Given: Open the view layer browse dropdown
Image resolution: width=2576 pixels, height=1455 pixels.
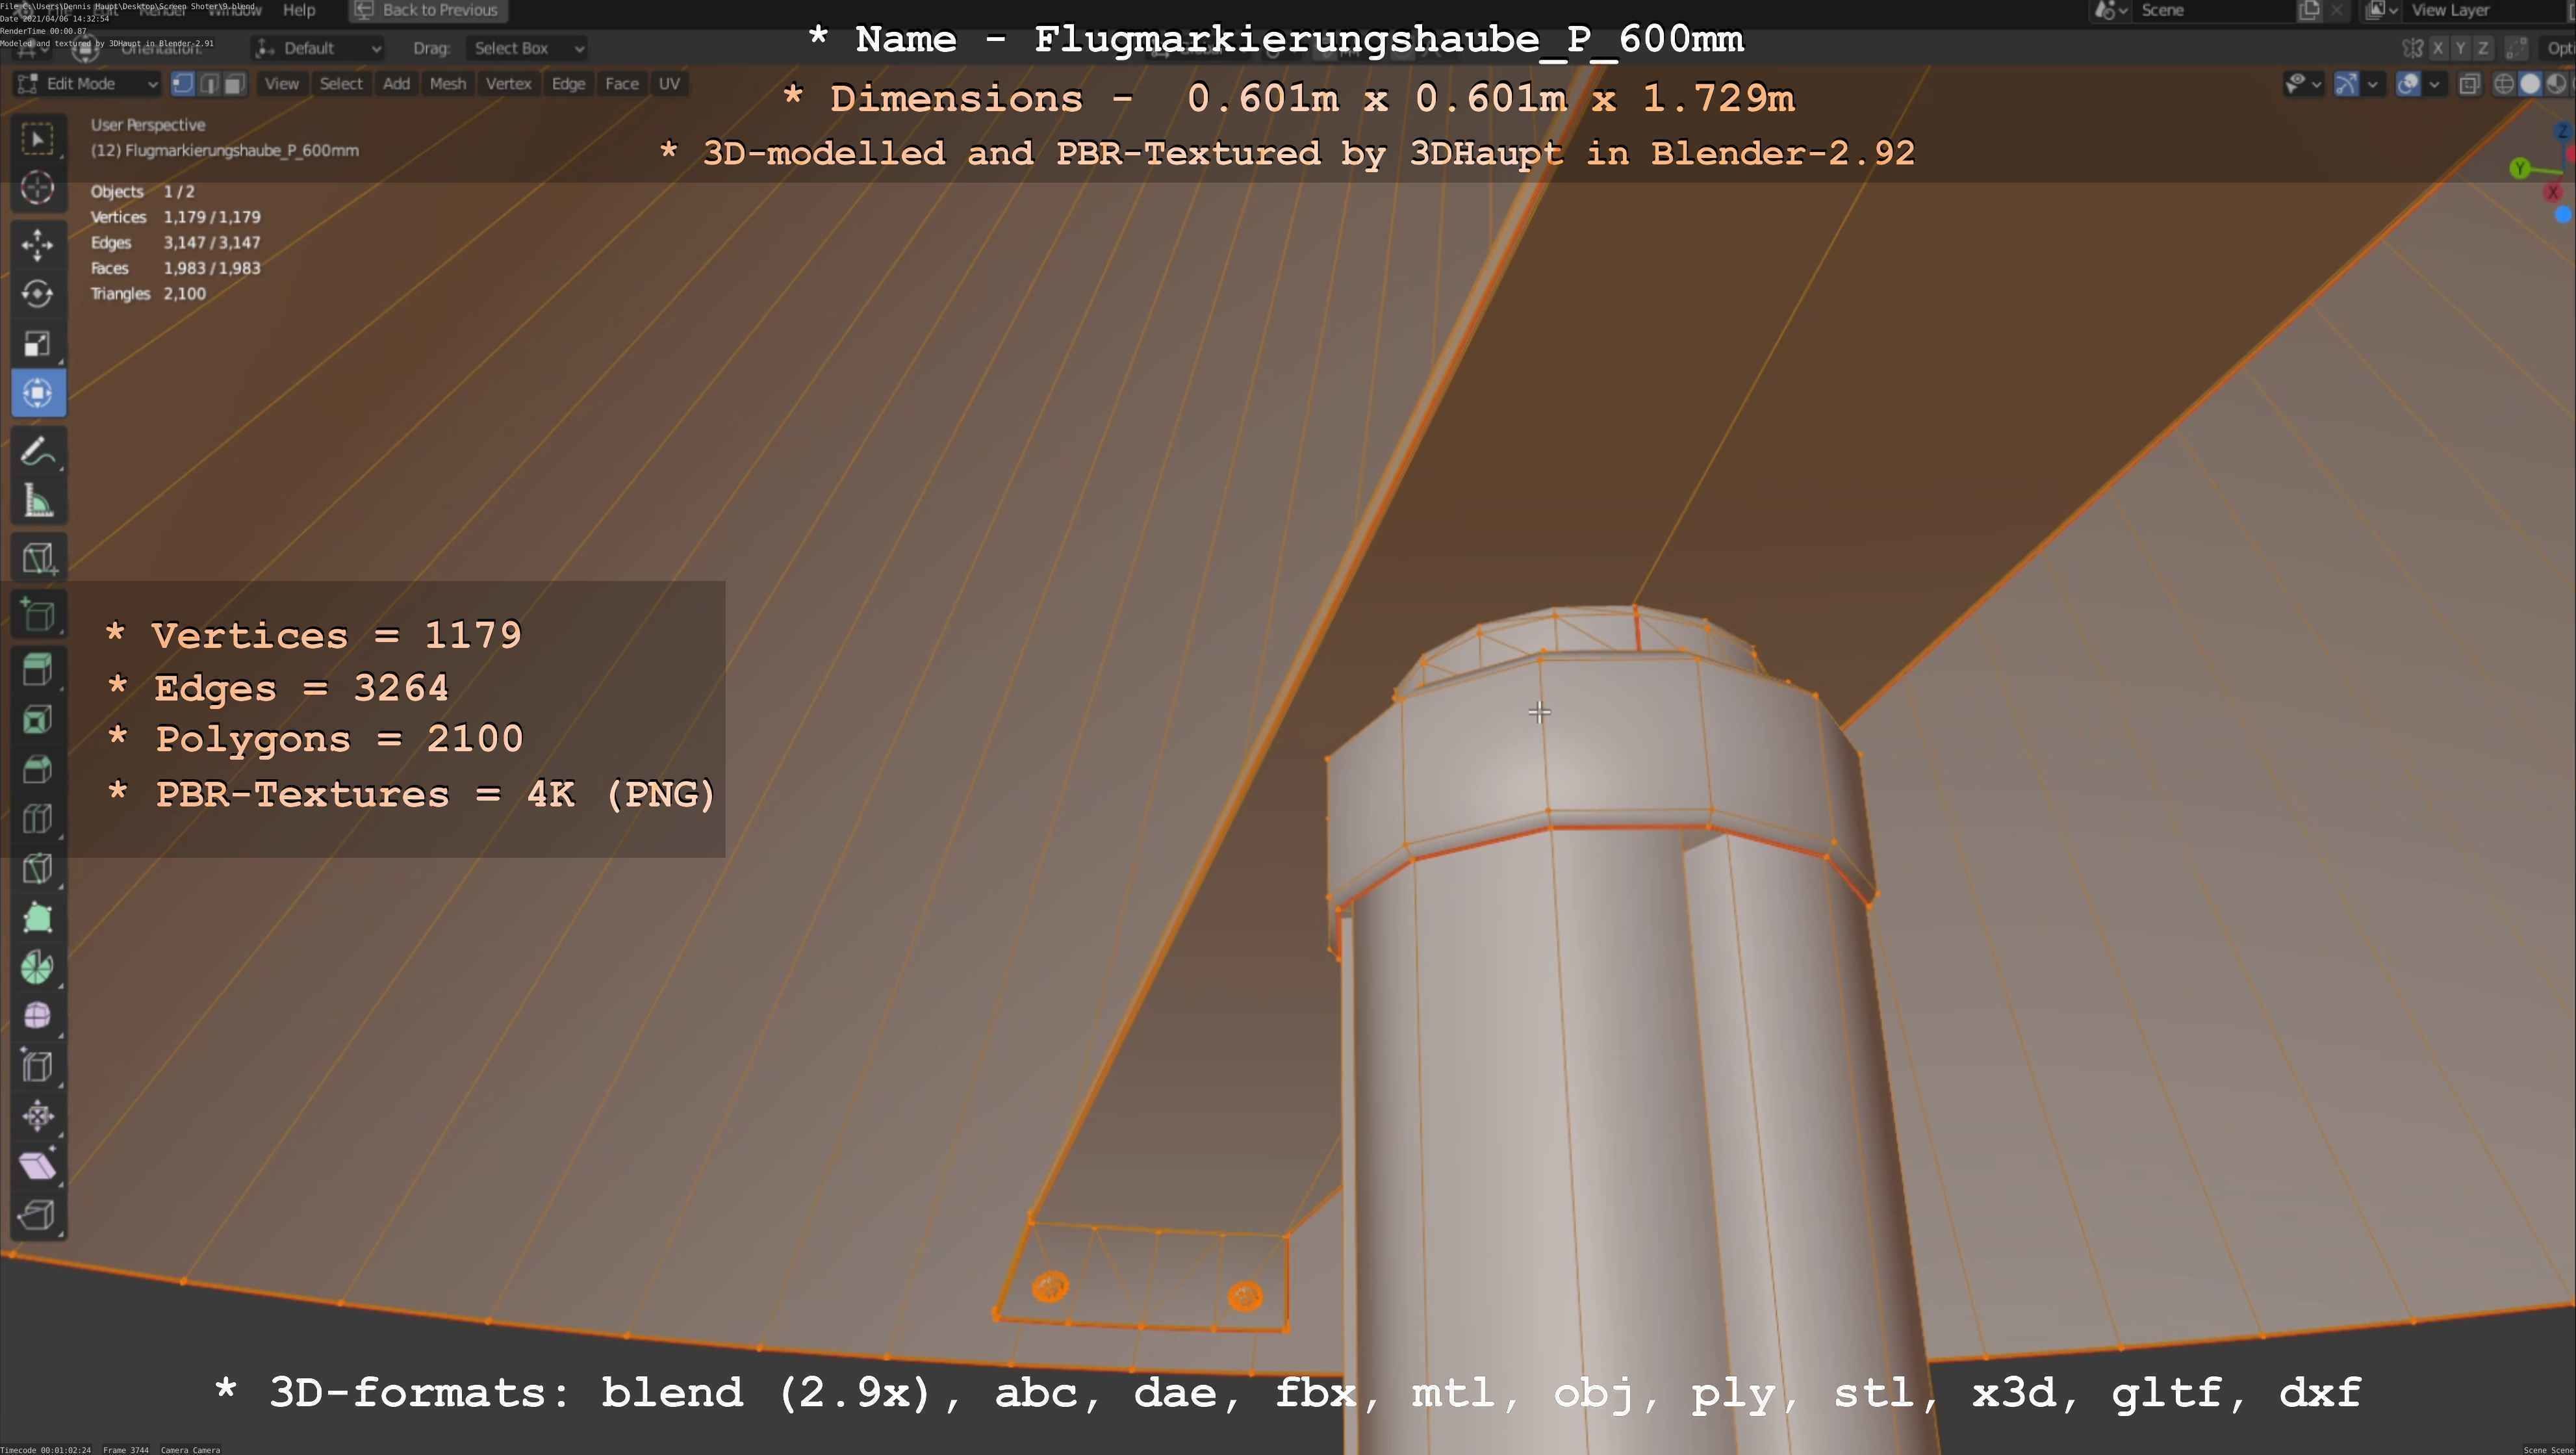Looking at the screenshot, I should pyautogui.click(x=2382, y=10).
